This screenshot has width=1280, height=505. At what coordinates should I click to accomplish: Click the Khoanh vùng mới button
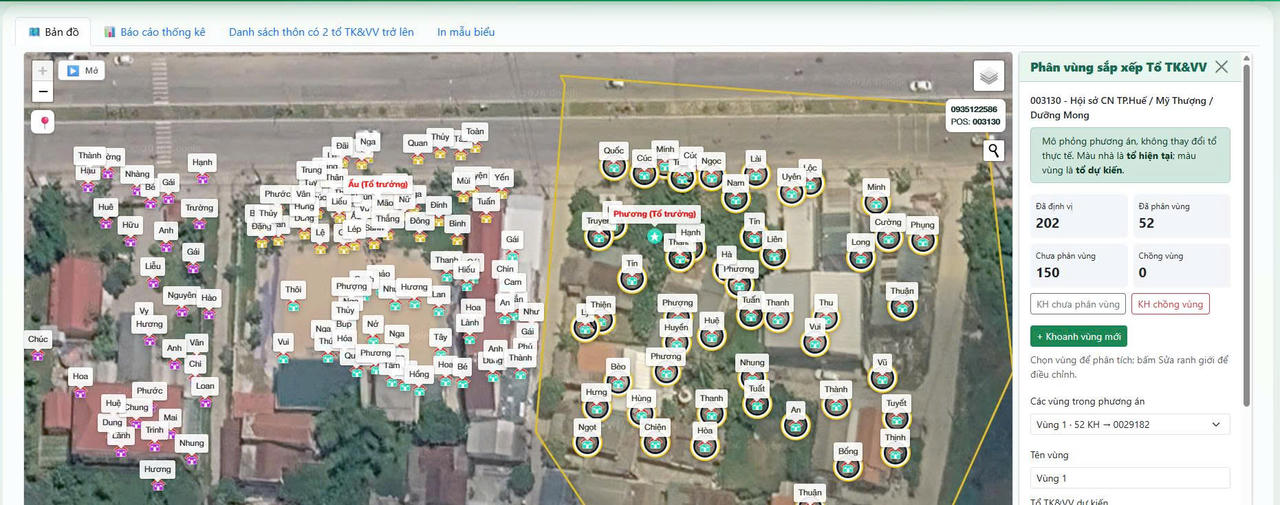coord(1079,336)
